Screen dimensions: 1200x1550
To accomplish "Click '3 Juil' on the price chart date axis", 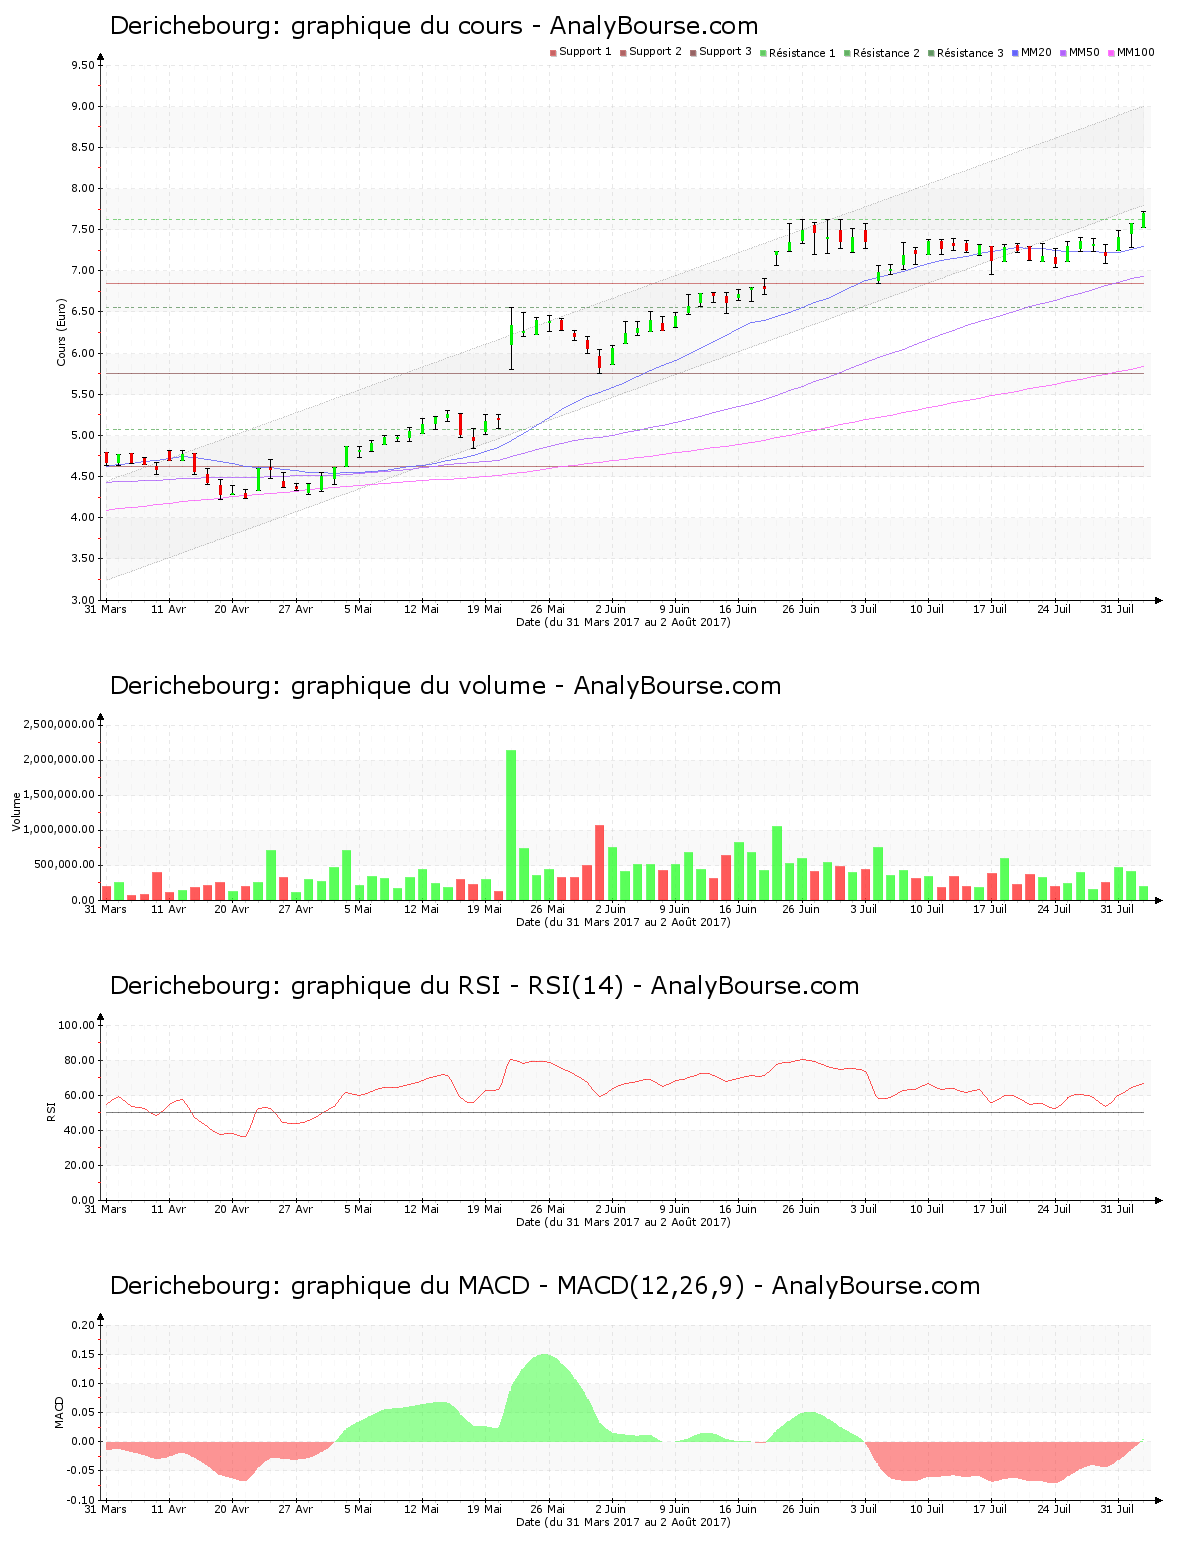I will pos(864,609).
